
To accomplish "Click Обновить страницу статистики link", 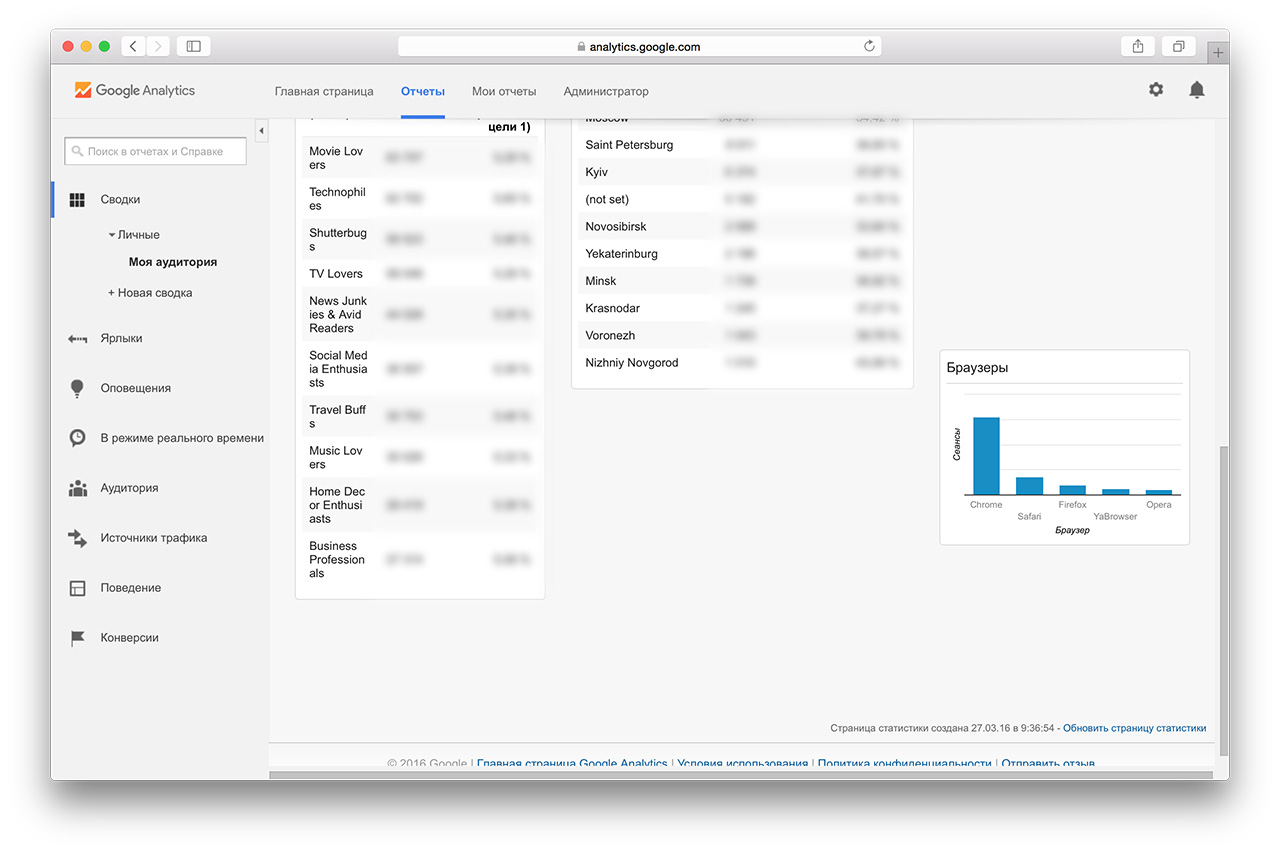I will (x=1134, y=728).
